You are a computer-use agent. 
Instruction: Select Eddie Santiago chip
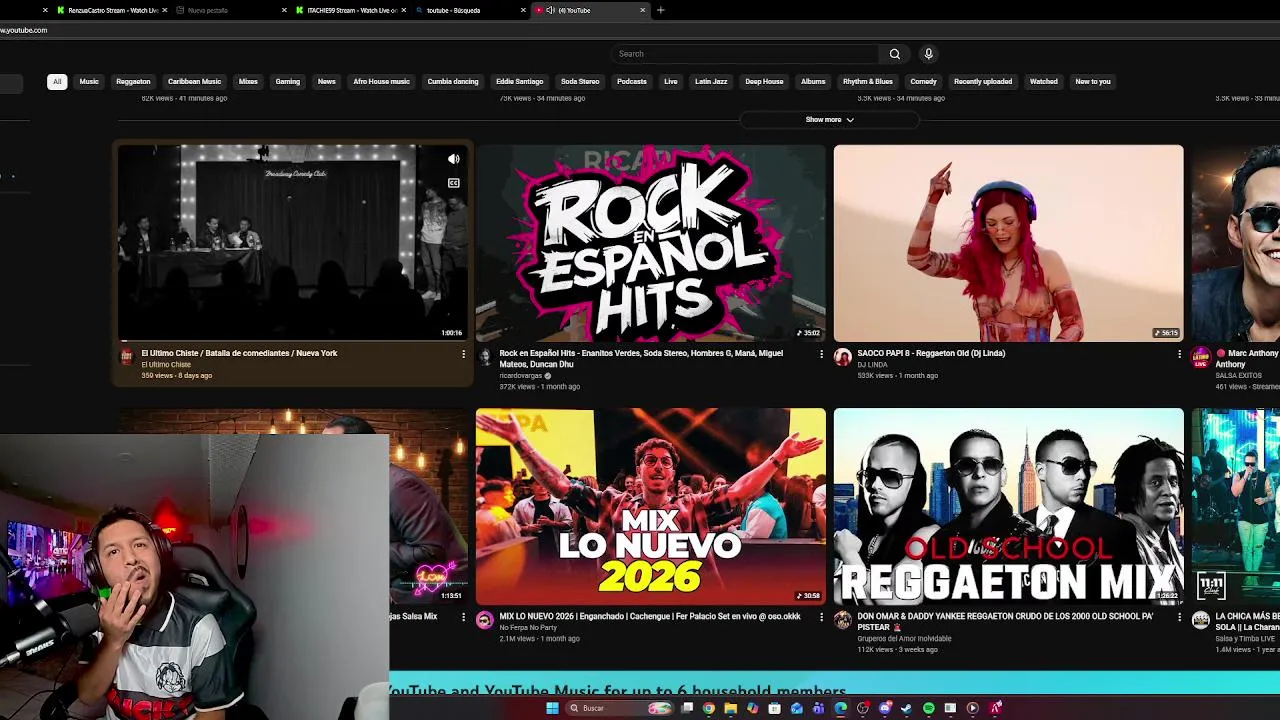[x=519, y=82]
